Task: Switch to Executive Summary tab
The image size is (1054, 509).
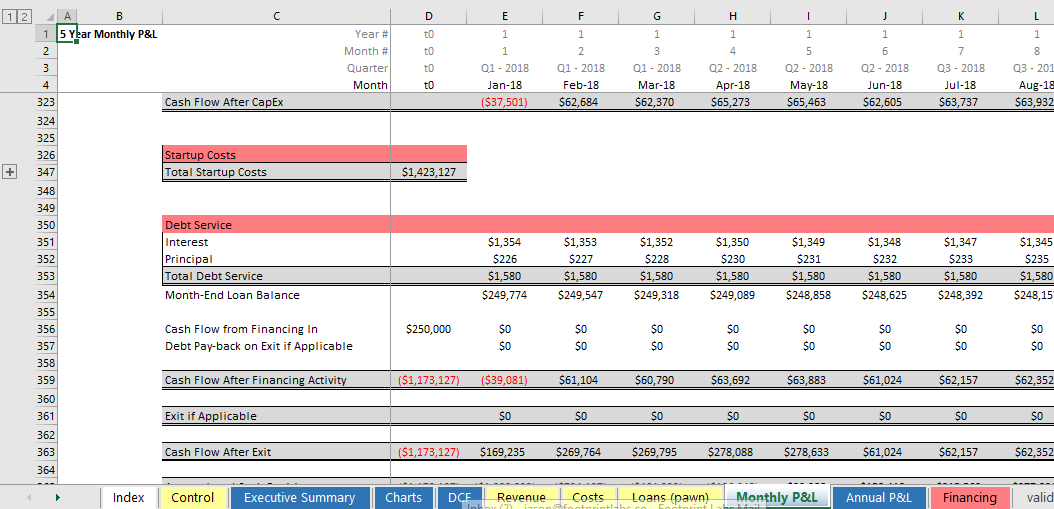Action: pos(299,498)
